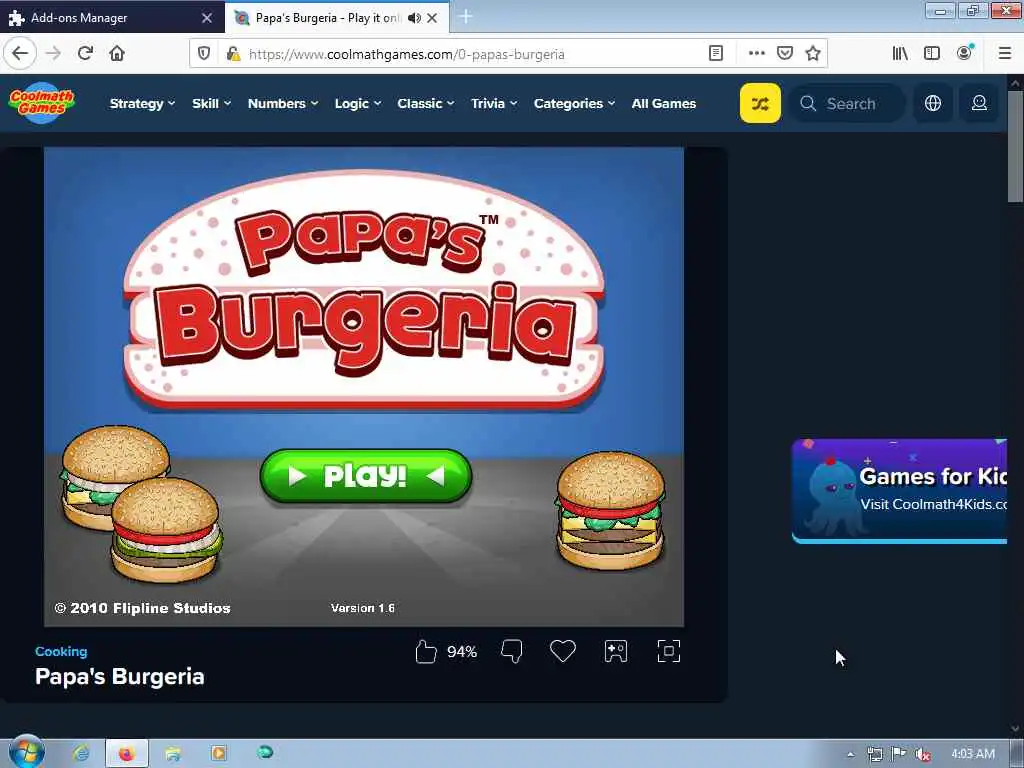Image resolution: width=1024 pixels, height=768 pixels.
Task: Click the 94% like rating text
Action: pyautogui.click(x=462, y=652)
